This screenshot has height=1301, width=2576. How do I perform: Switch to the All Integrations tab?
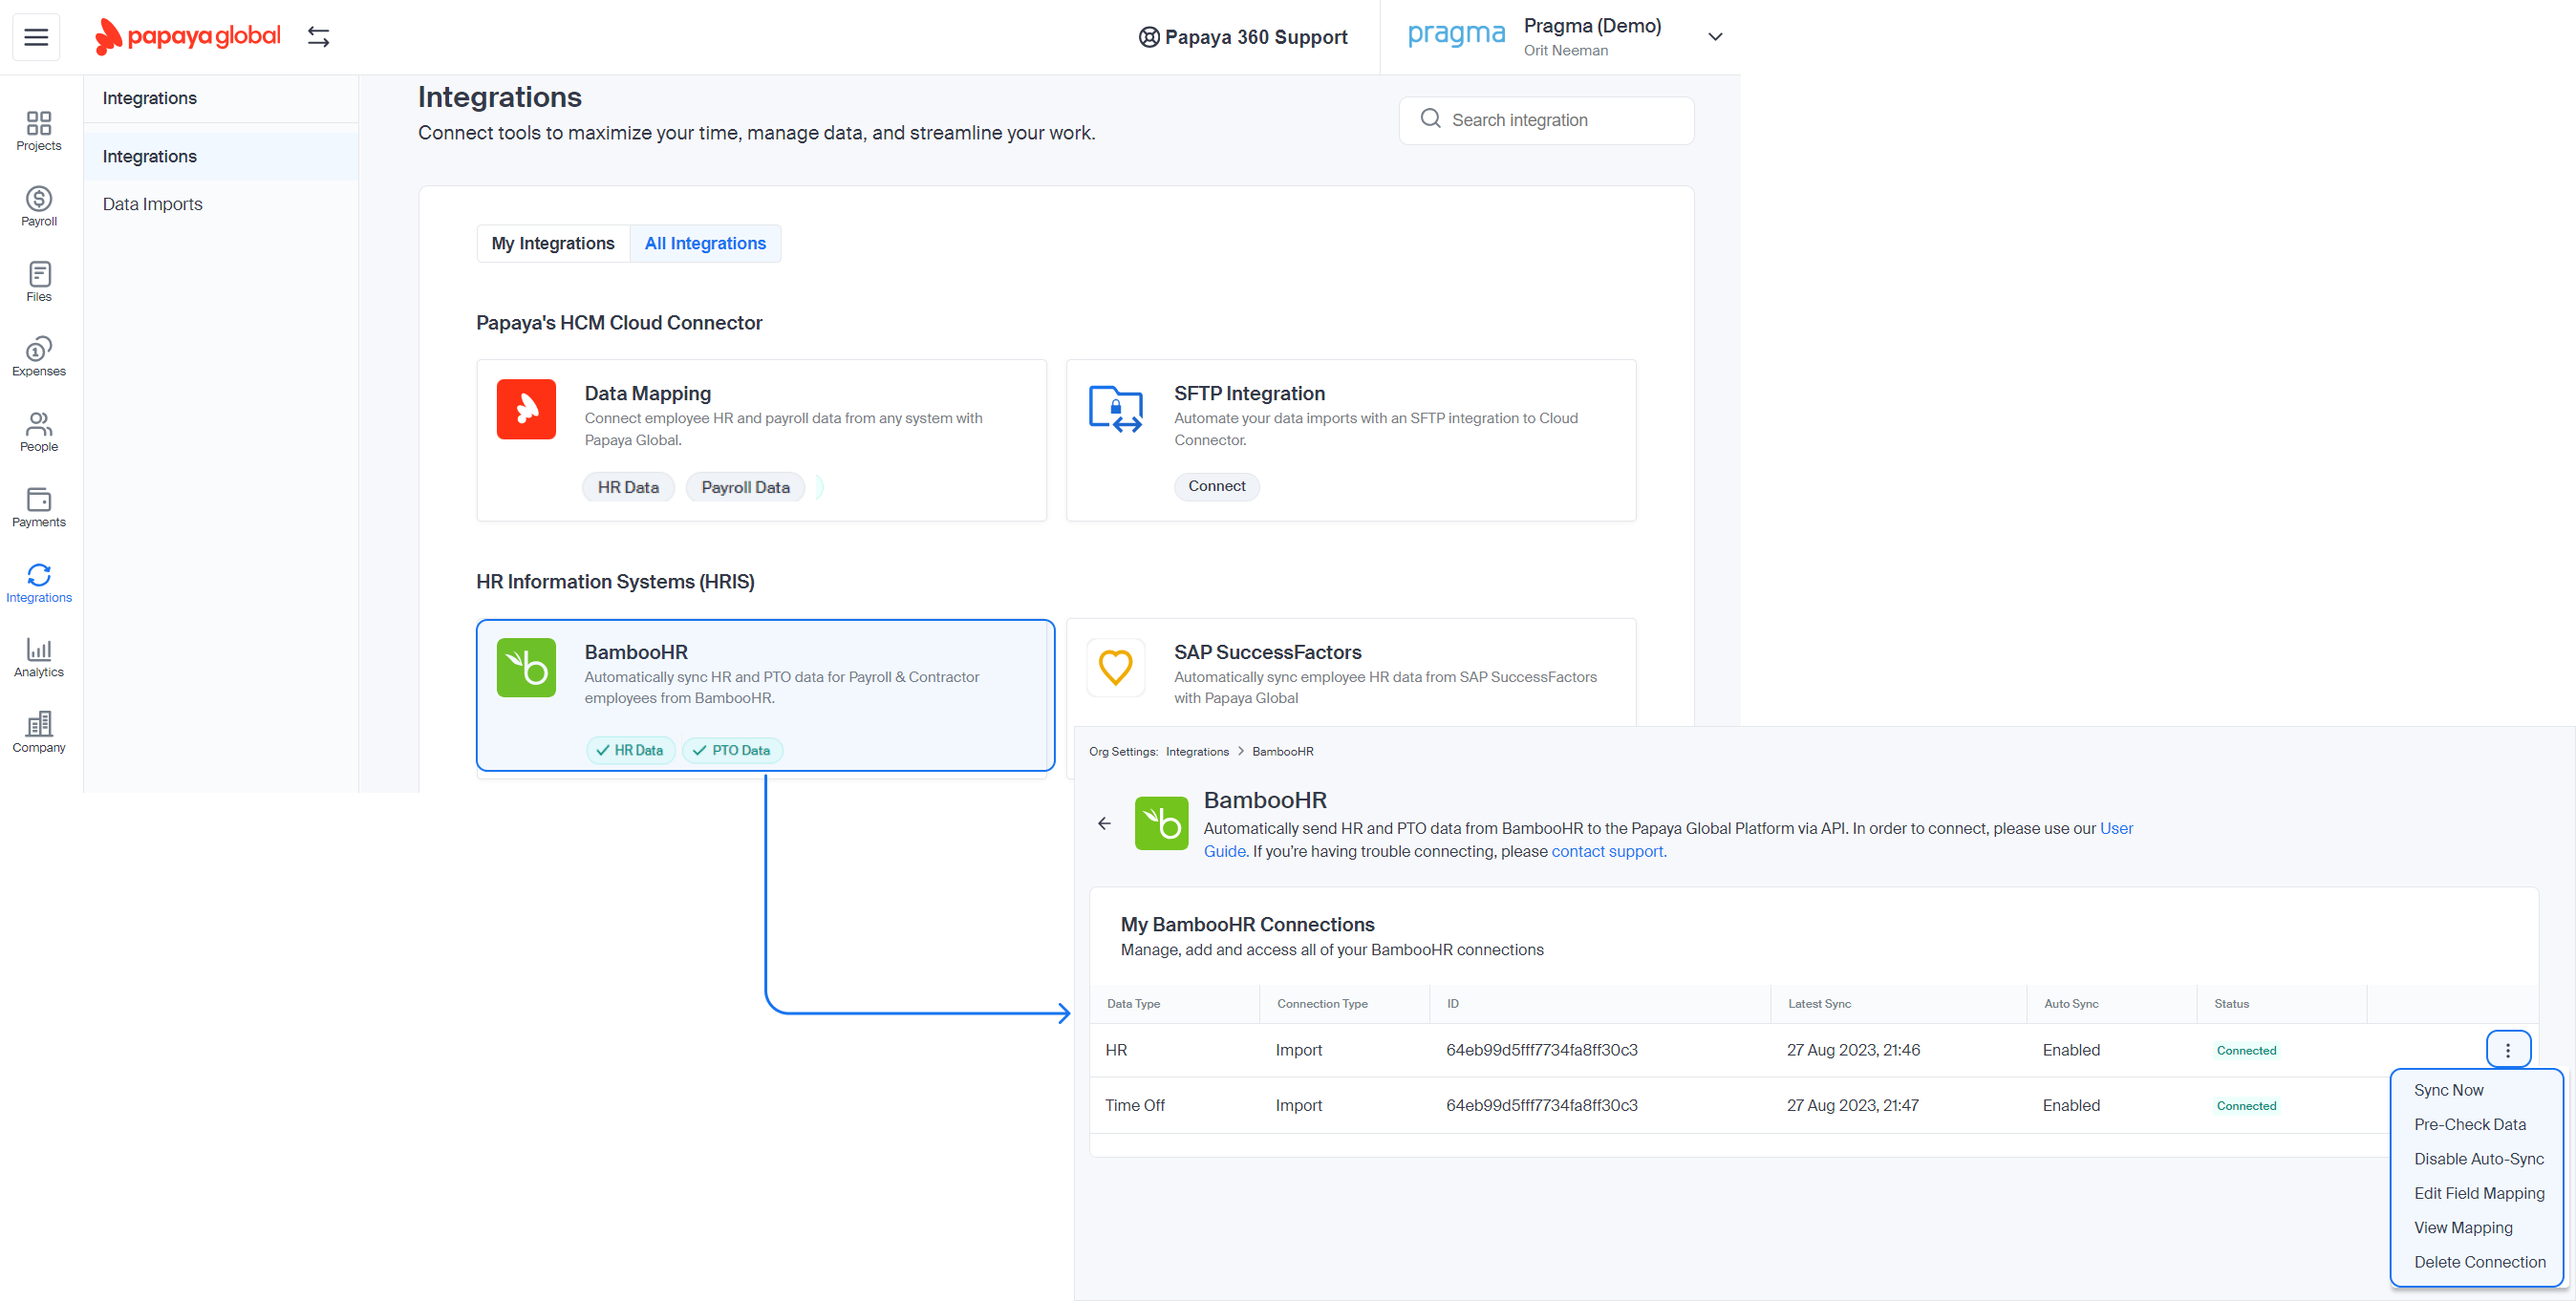tap(705, 243)
